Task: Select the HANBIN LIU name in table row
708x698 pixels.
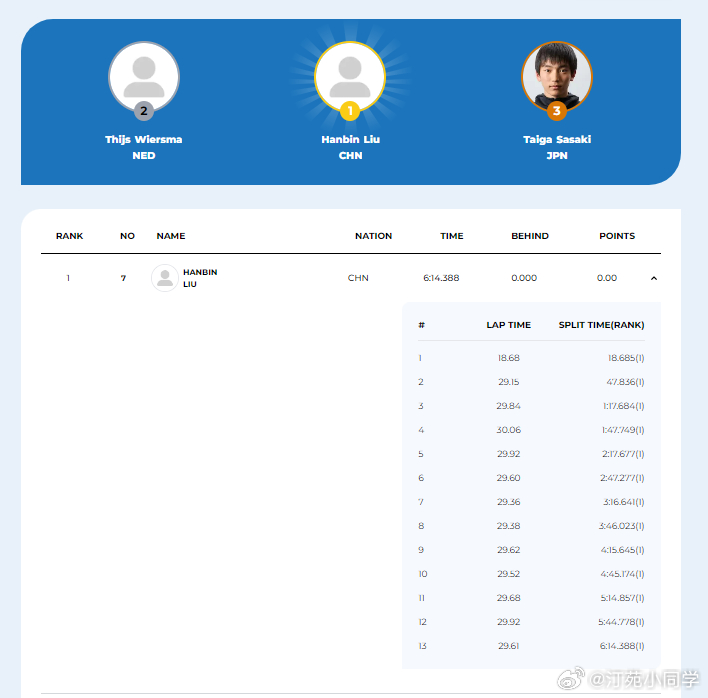Action: (x=200, y=278)
